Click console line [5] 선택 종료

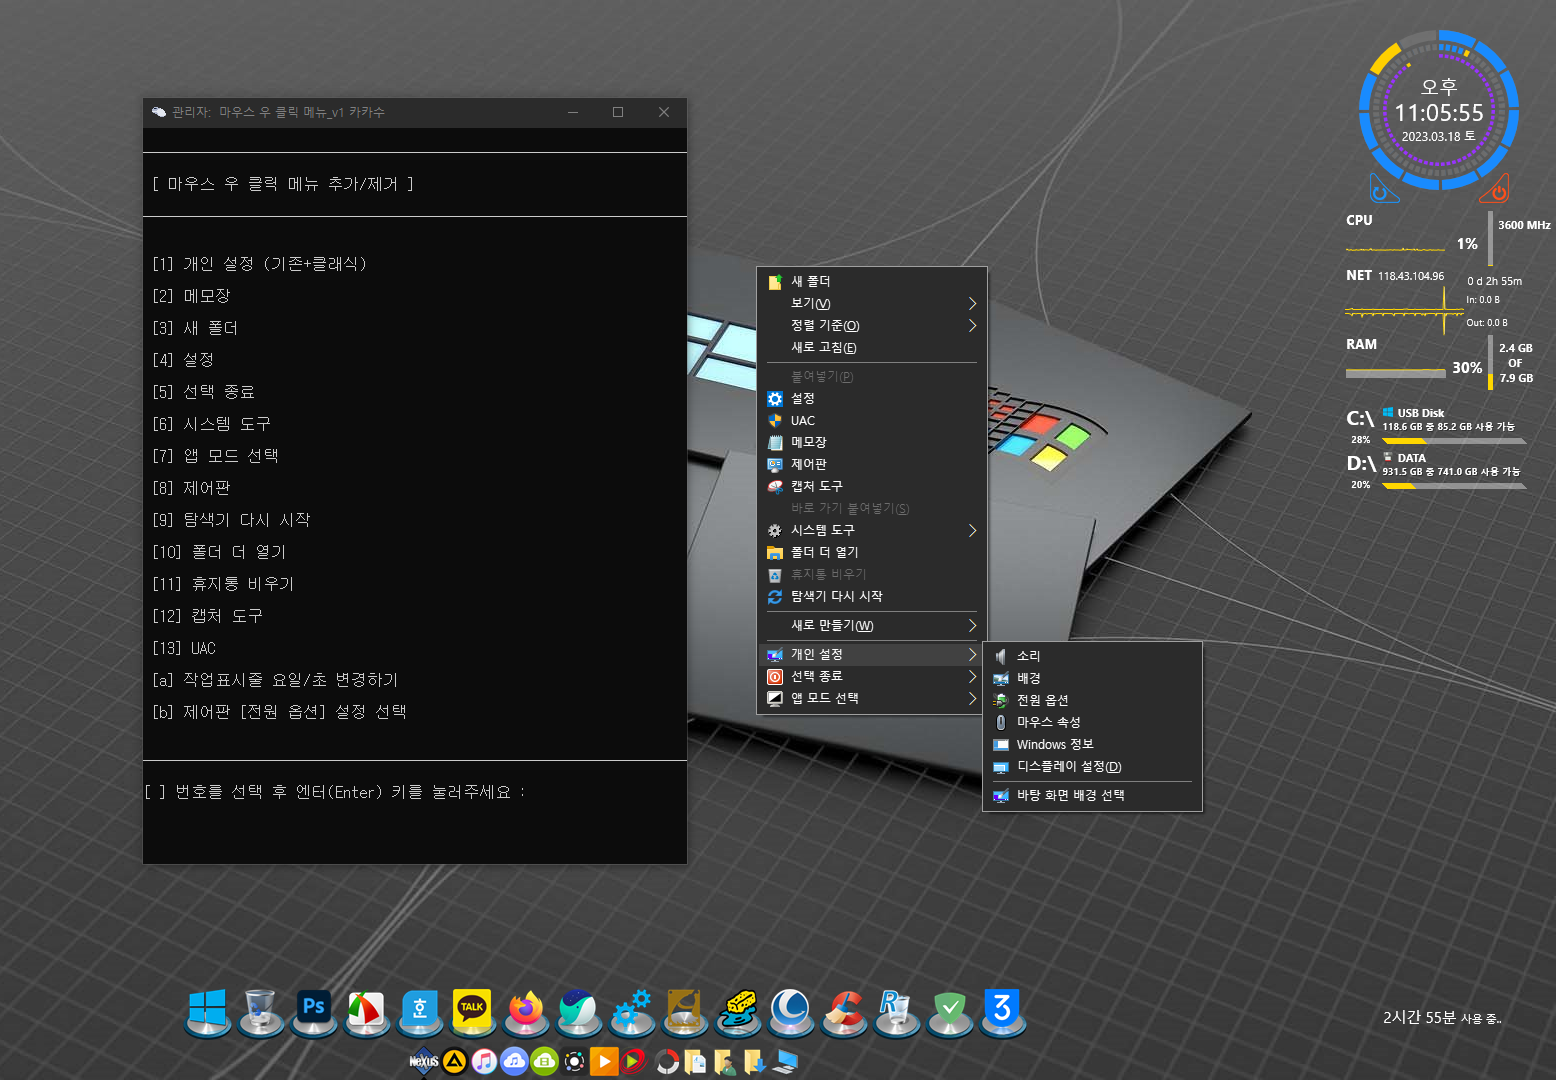203,392
